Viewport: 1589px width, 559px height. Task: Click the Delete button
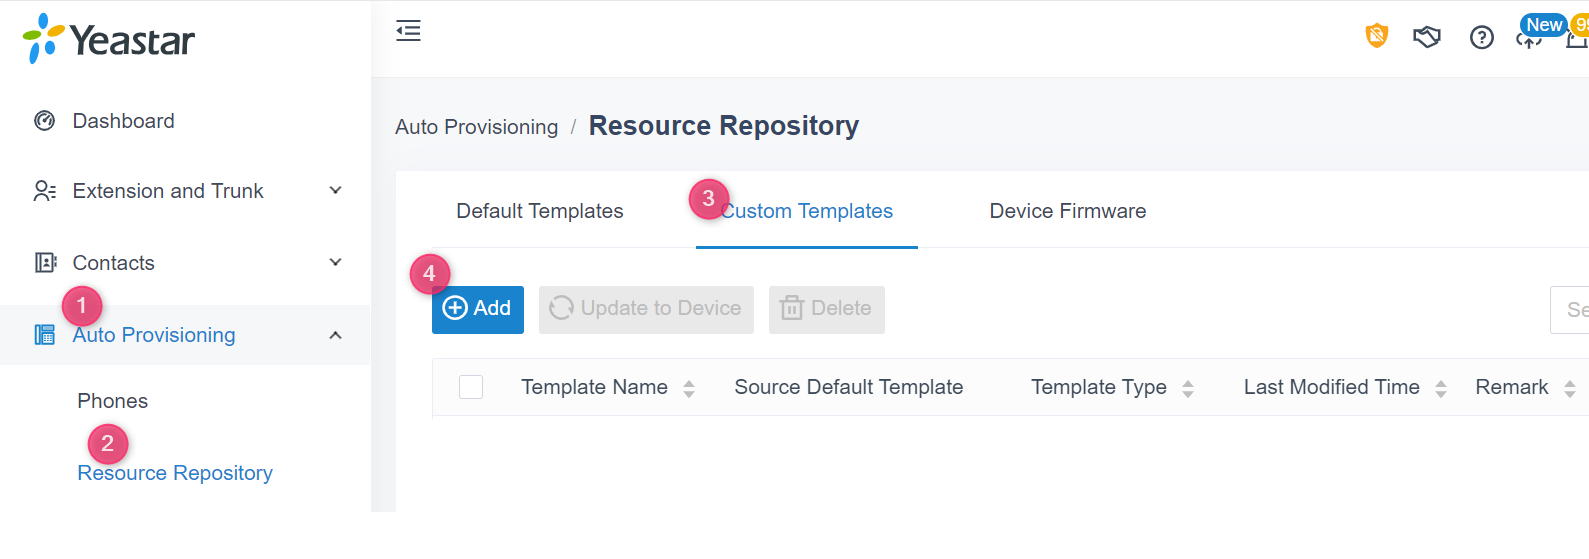click(x=827, y=308)
